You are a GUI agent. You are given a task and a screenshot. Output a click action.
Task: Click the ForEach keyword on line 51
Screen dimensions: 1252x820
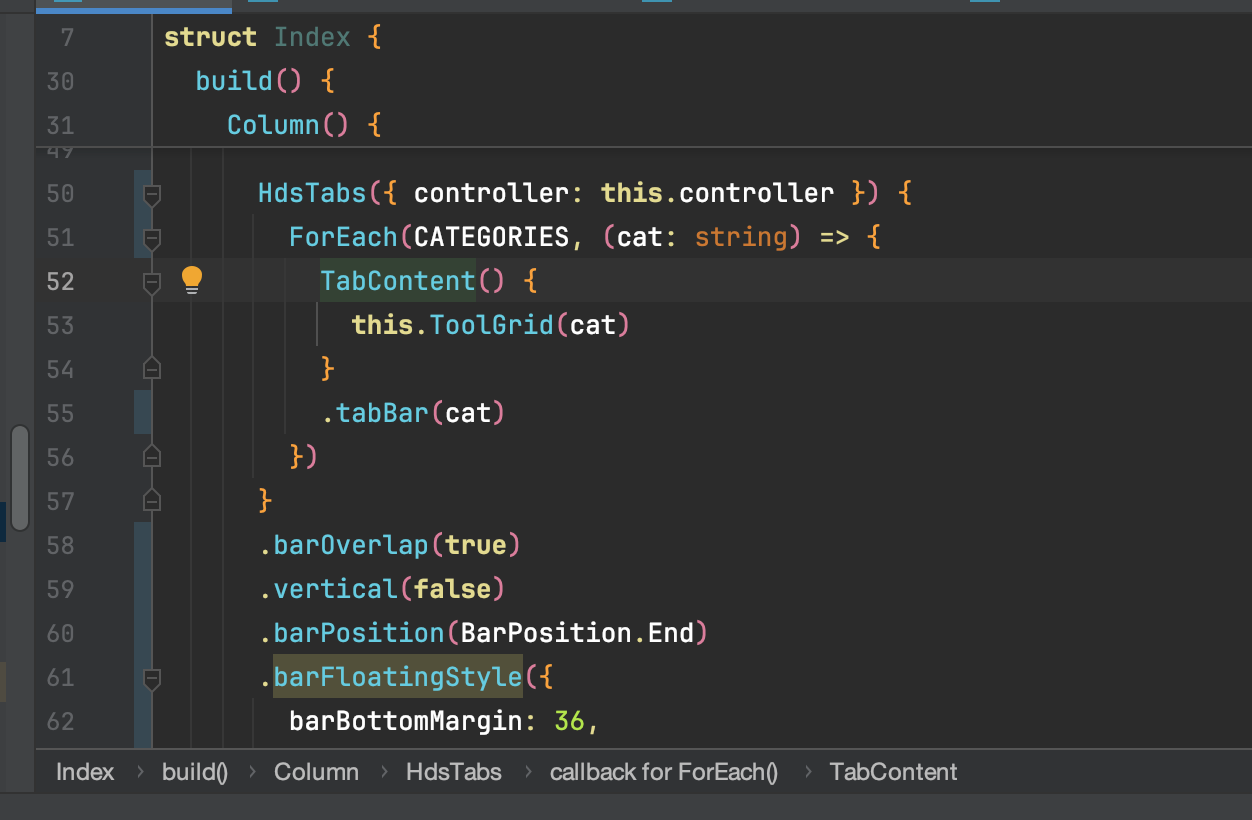[344, 237]
